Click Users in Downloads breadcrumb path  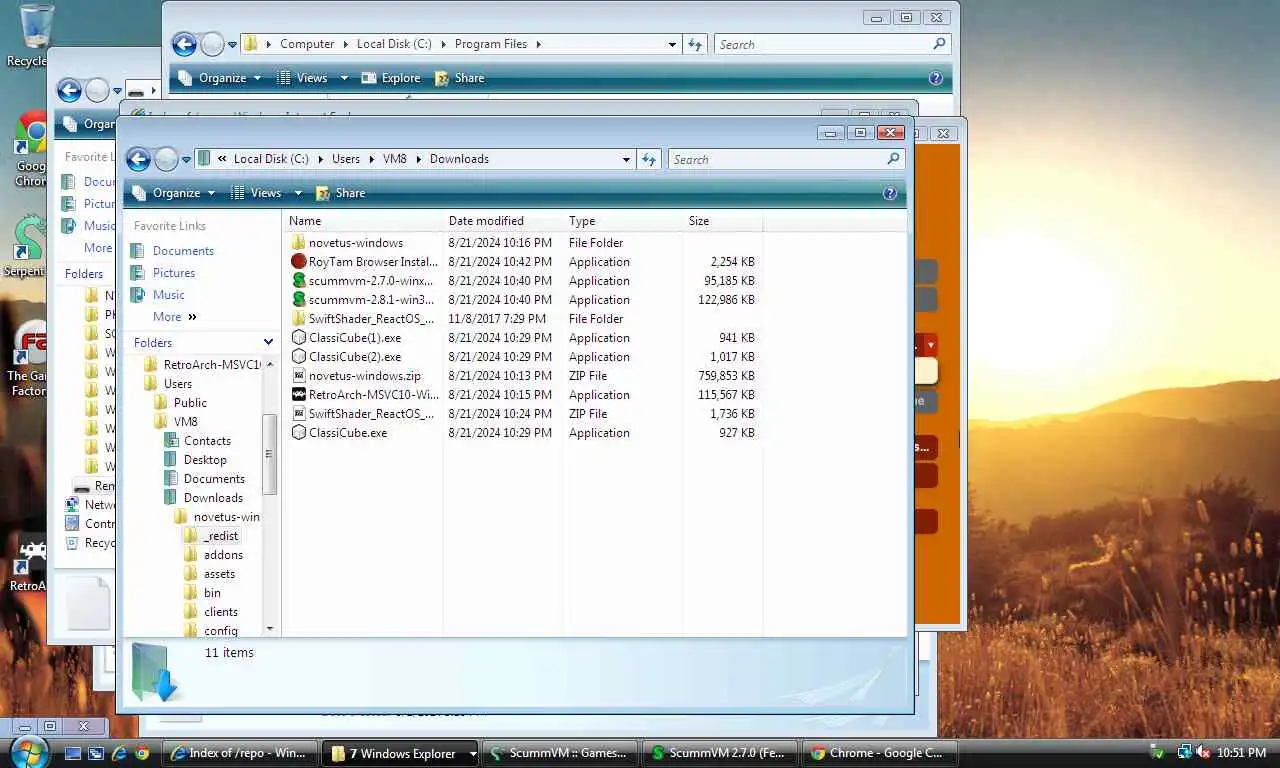click(346, 159)
